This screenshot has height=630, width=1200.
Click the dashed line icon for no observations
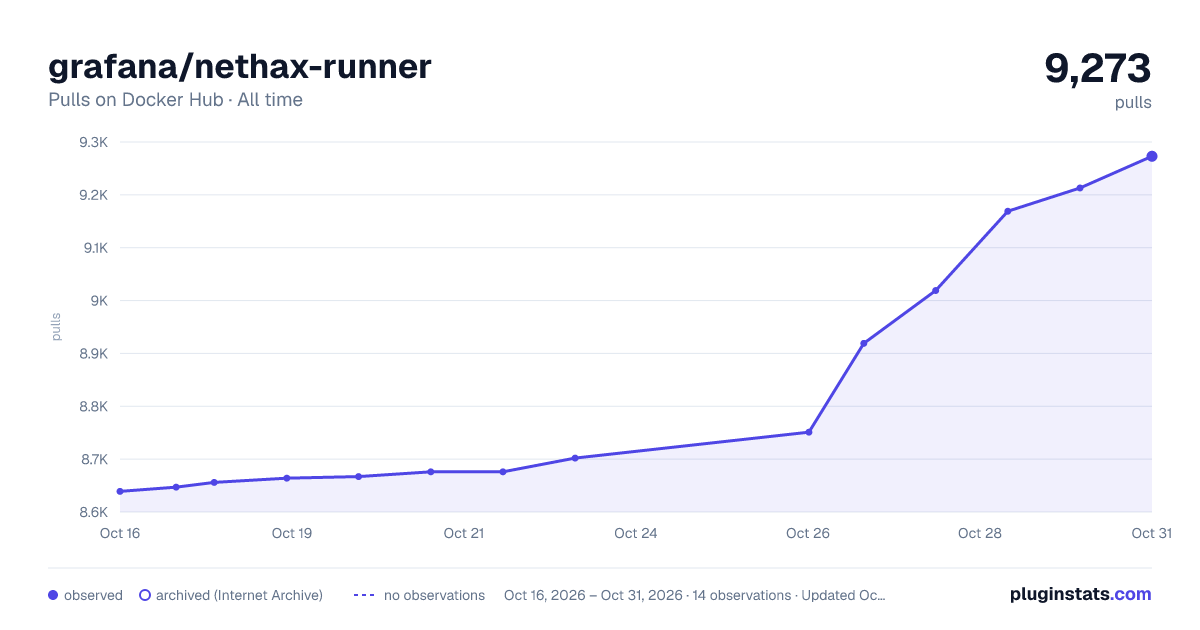click(364, 595)
